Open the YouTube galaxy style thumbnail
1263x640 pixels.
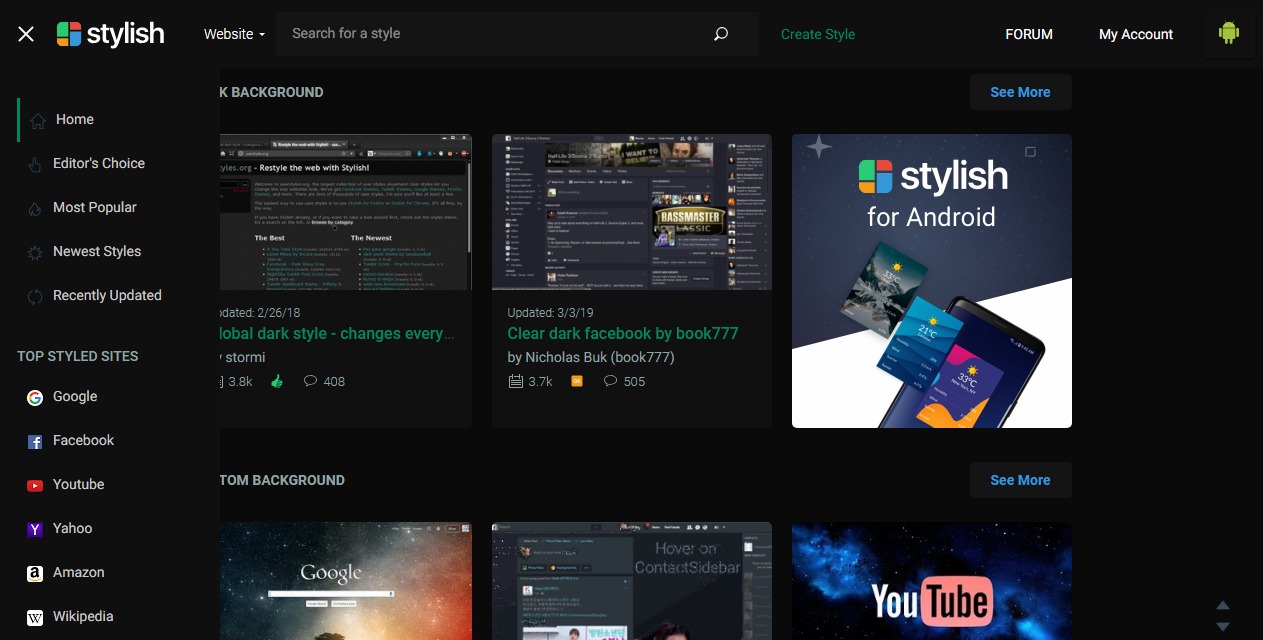pyautogui.click(x=932, y=581)
